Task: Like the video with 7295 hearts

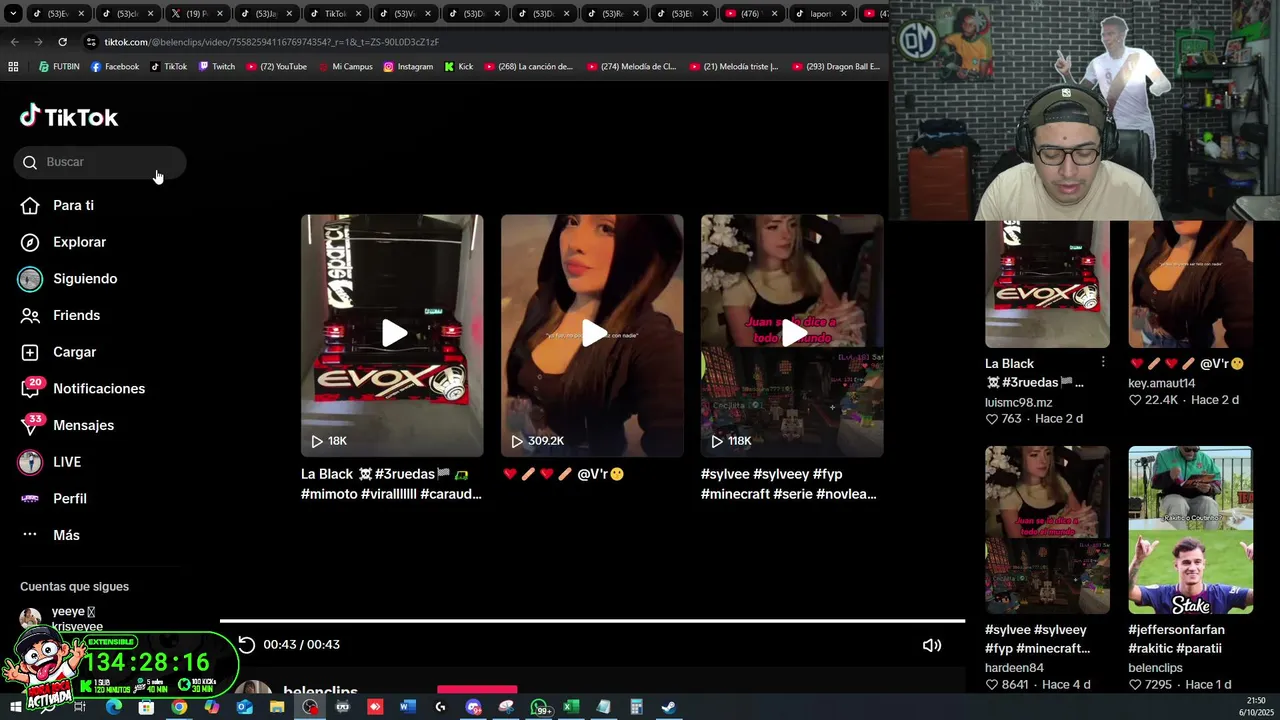Action: coord(1135,685)
